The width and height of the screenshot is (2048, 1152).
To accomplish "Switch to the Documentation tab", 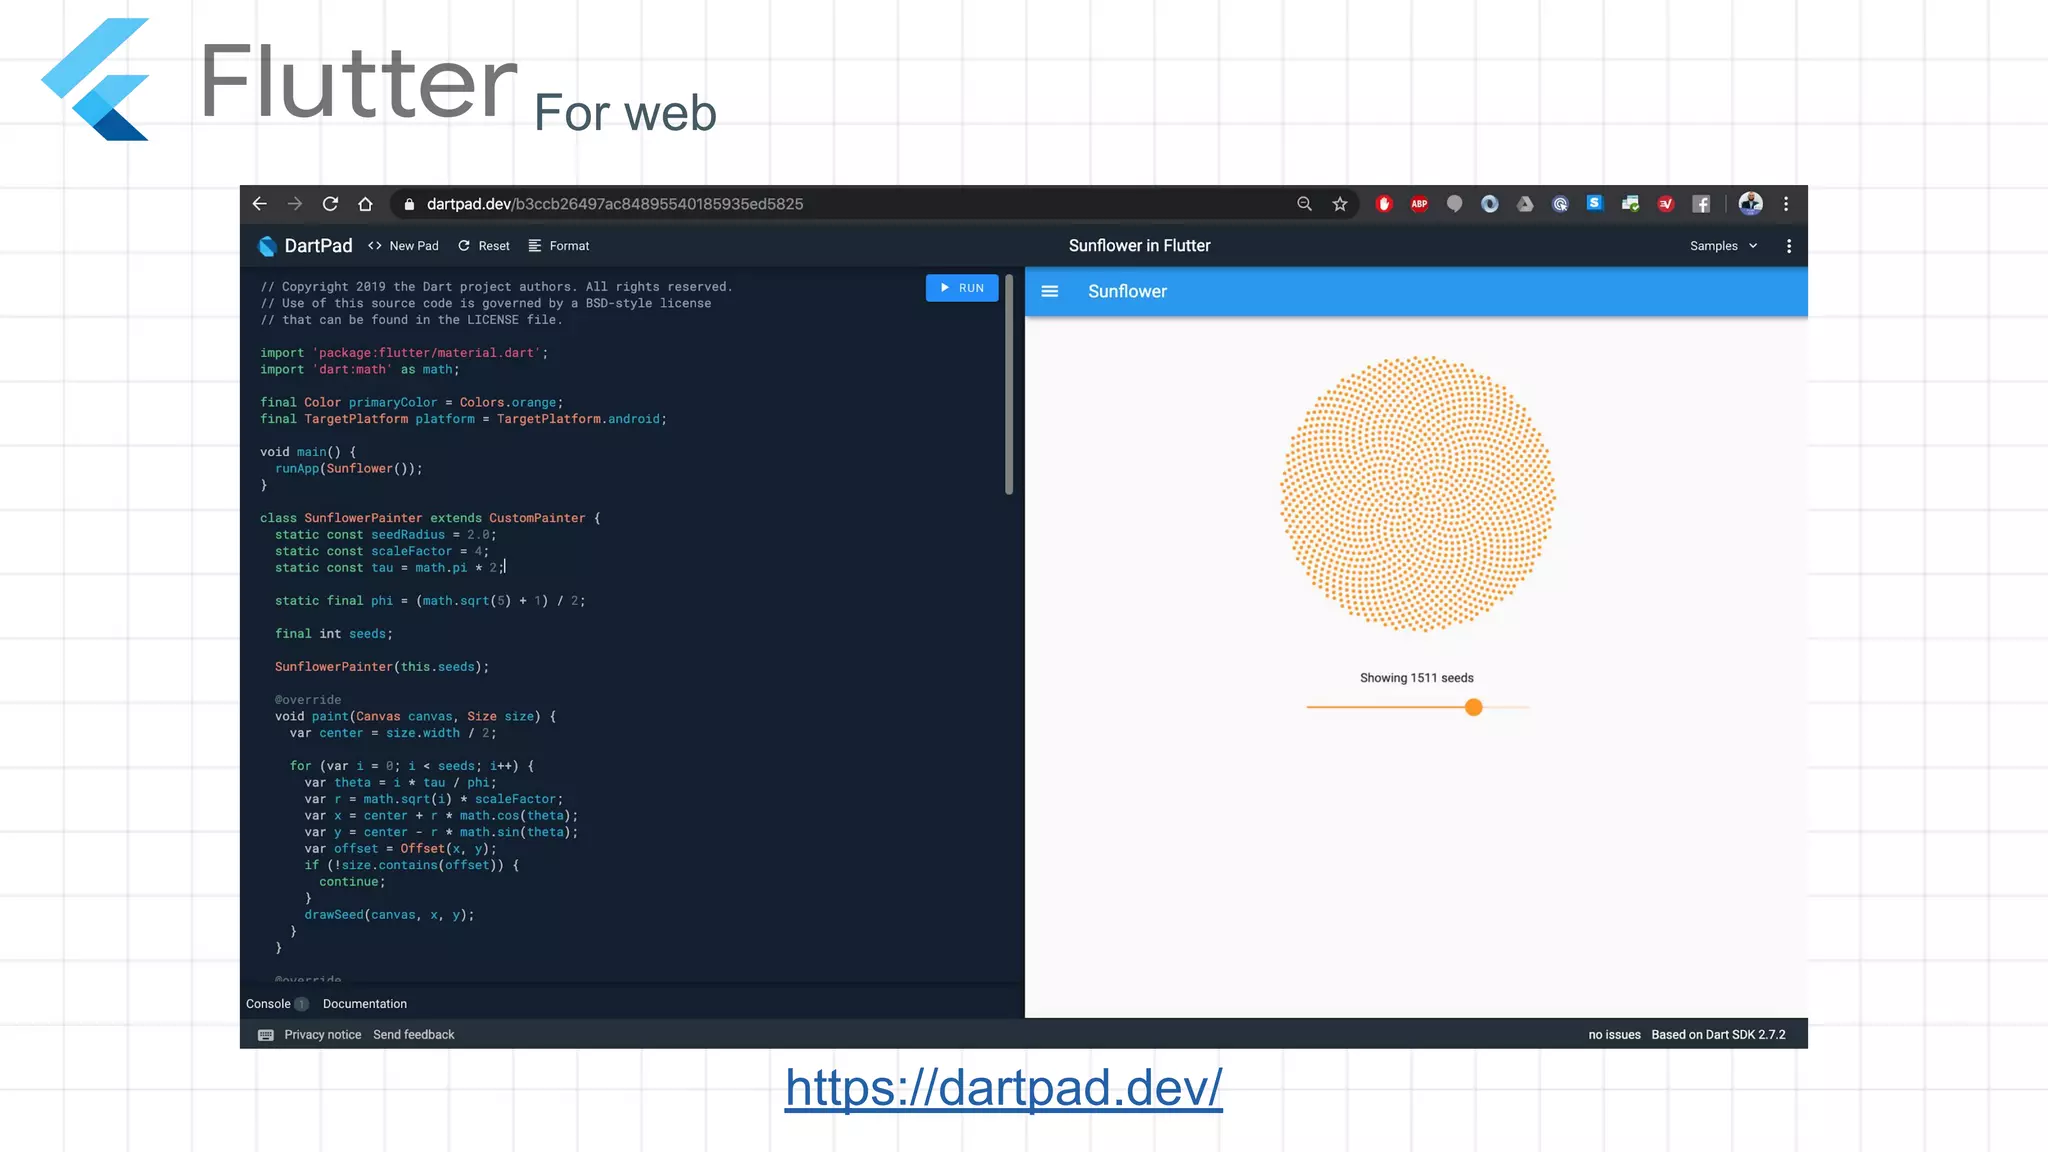I will pos(365,1004).
